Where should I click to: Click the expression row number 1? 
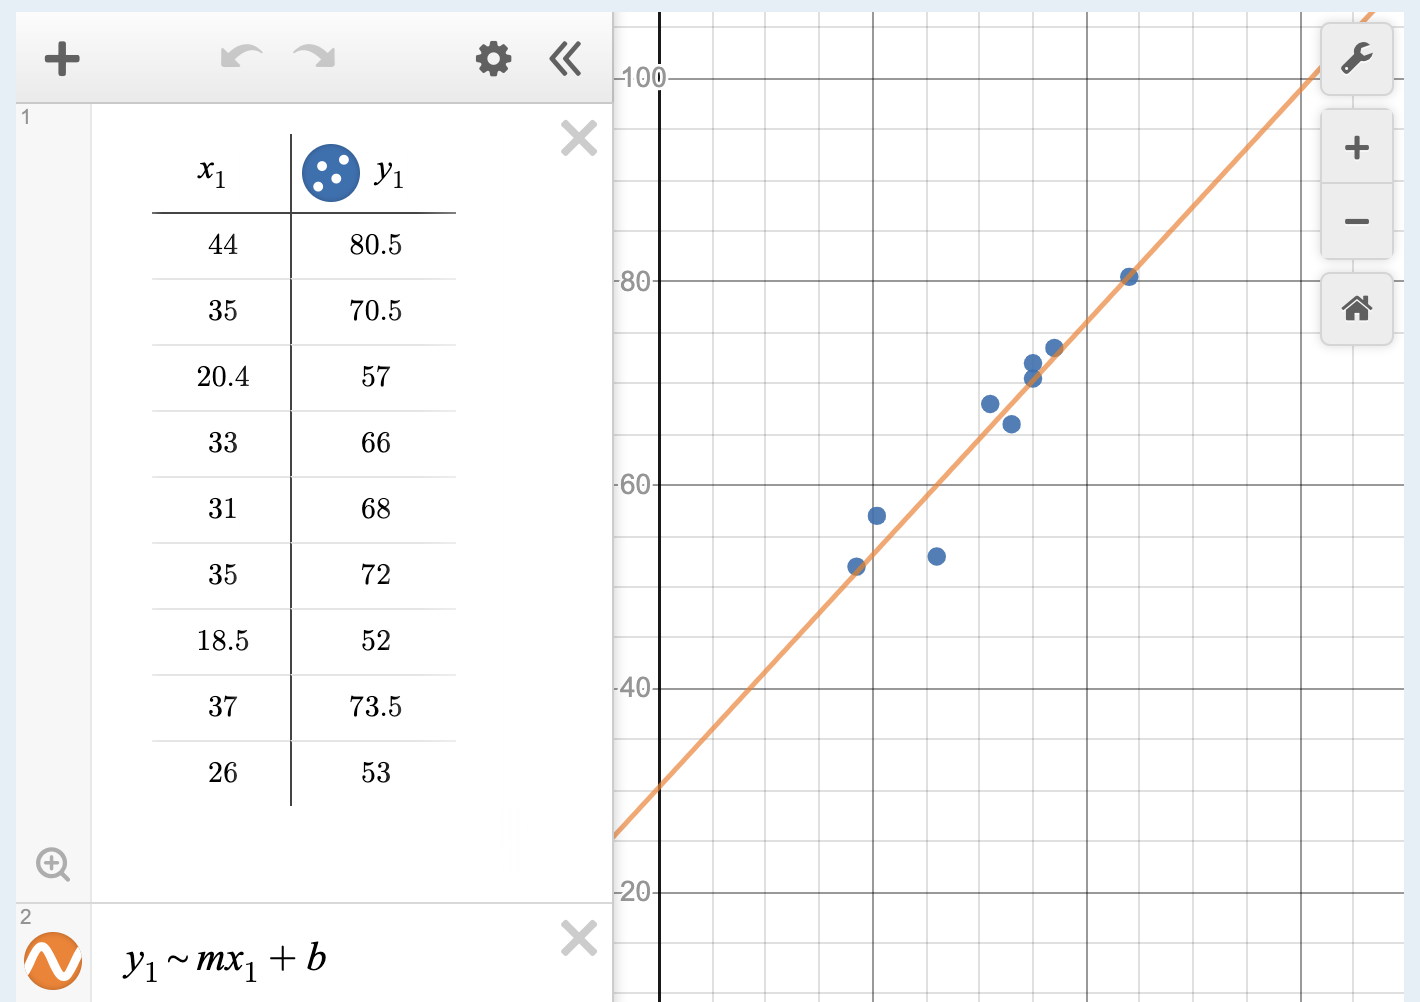tap(26, 117)
